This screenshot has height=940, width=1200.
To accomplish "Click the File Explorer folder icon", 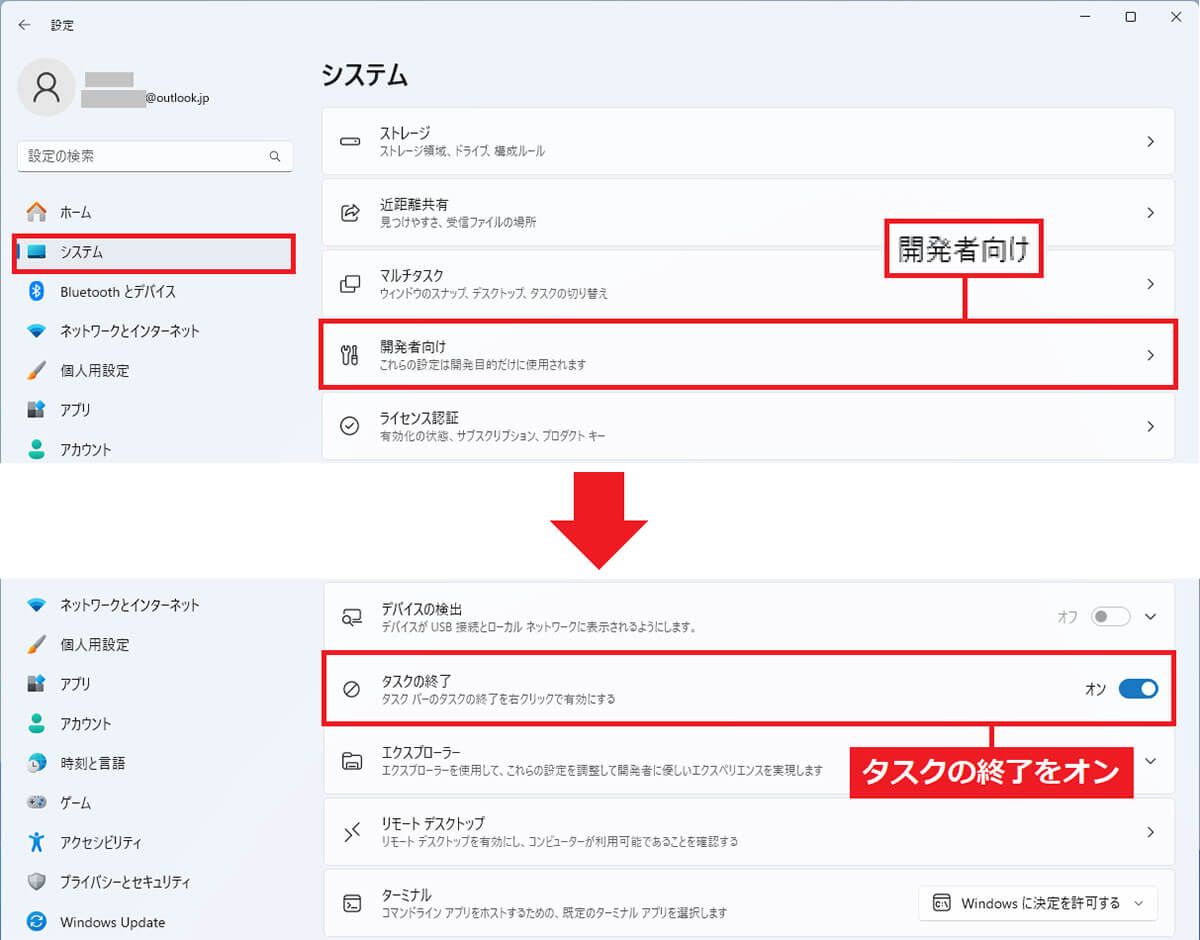I will pos(352,761).
